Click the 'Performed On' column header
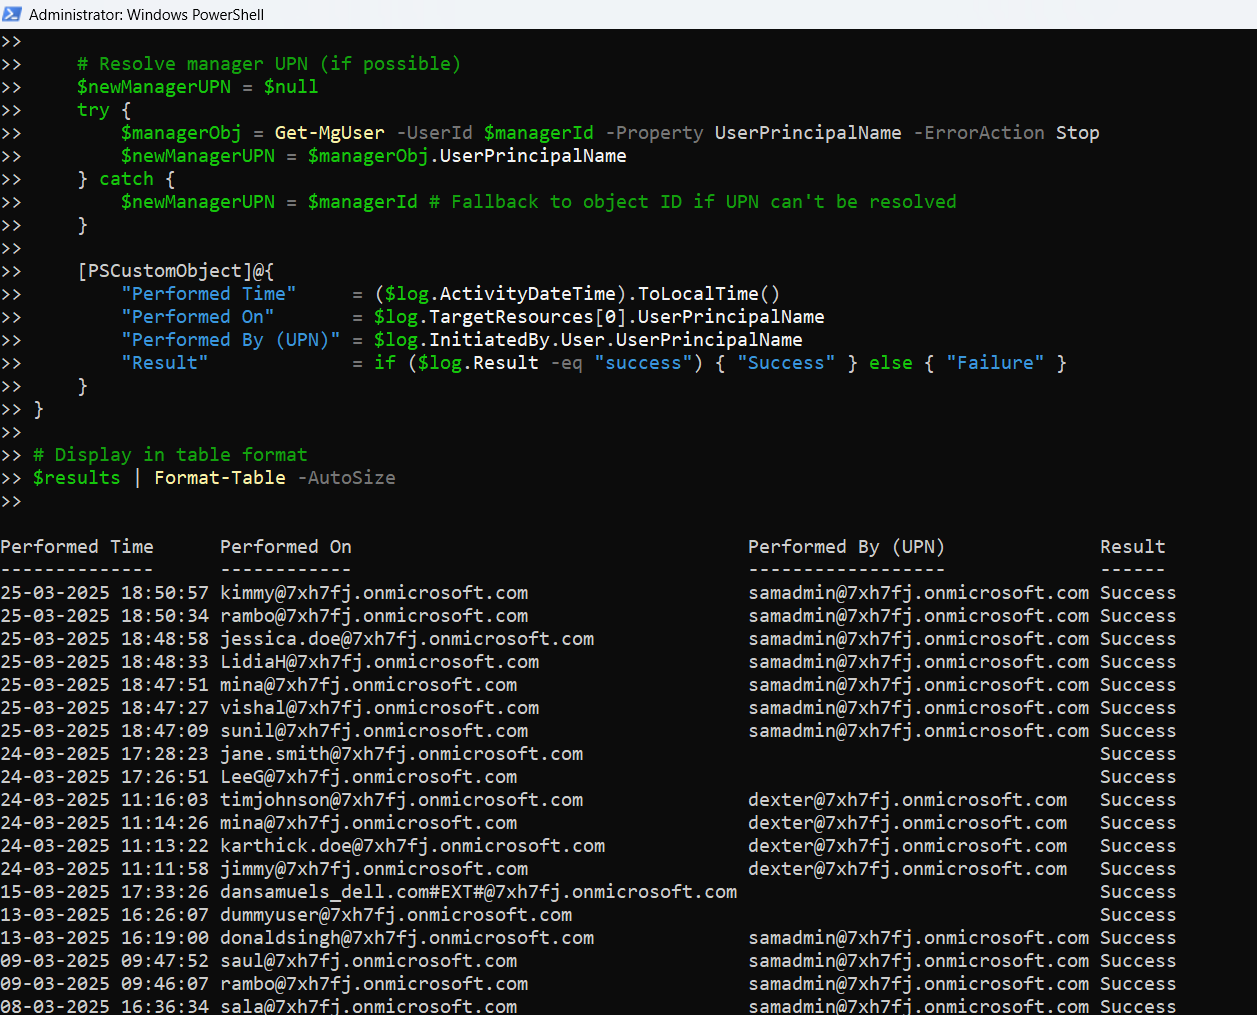This screenshot has width=1257, height=1015. point(285,547)
